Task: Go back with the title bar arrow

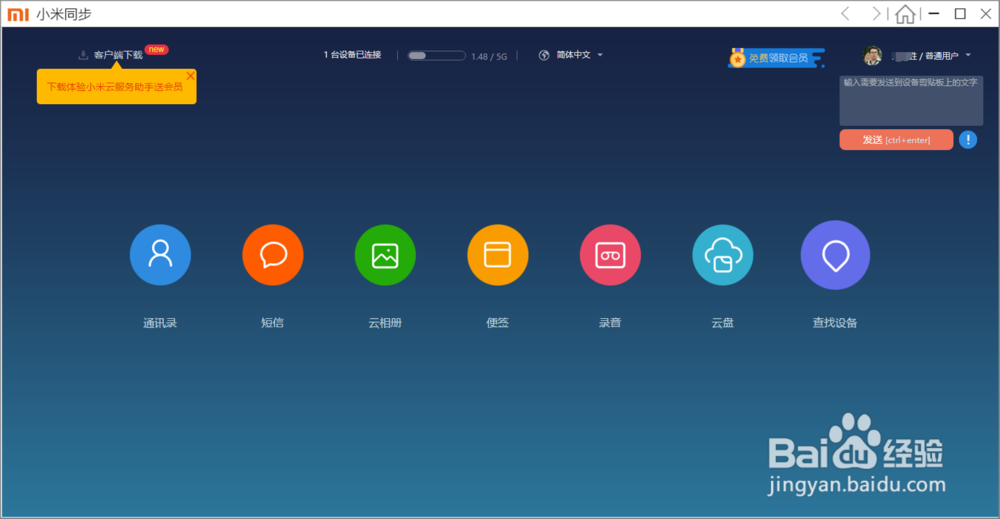Action: [846, 13]
